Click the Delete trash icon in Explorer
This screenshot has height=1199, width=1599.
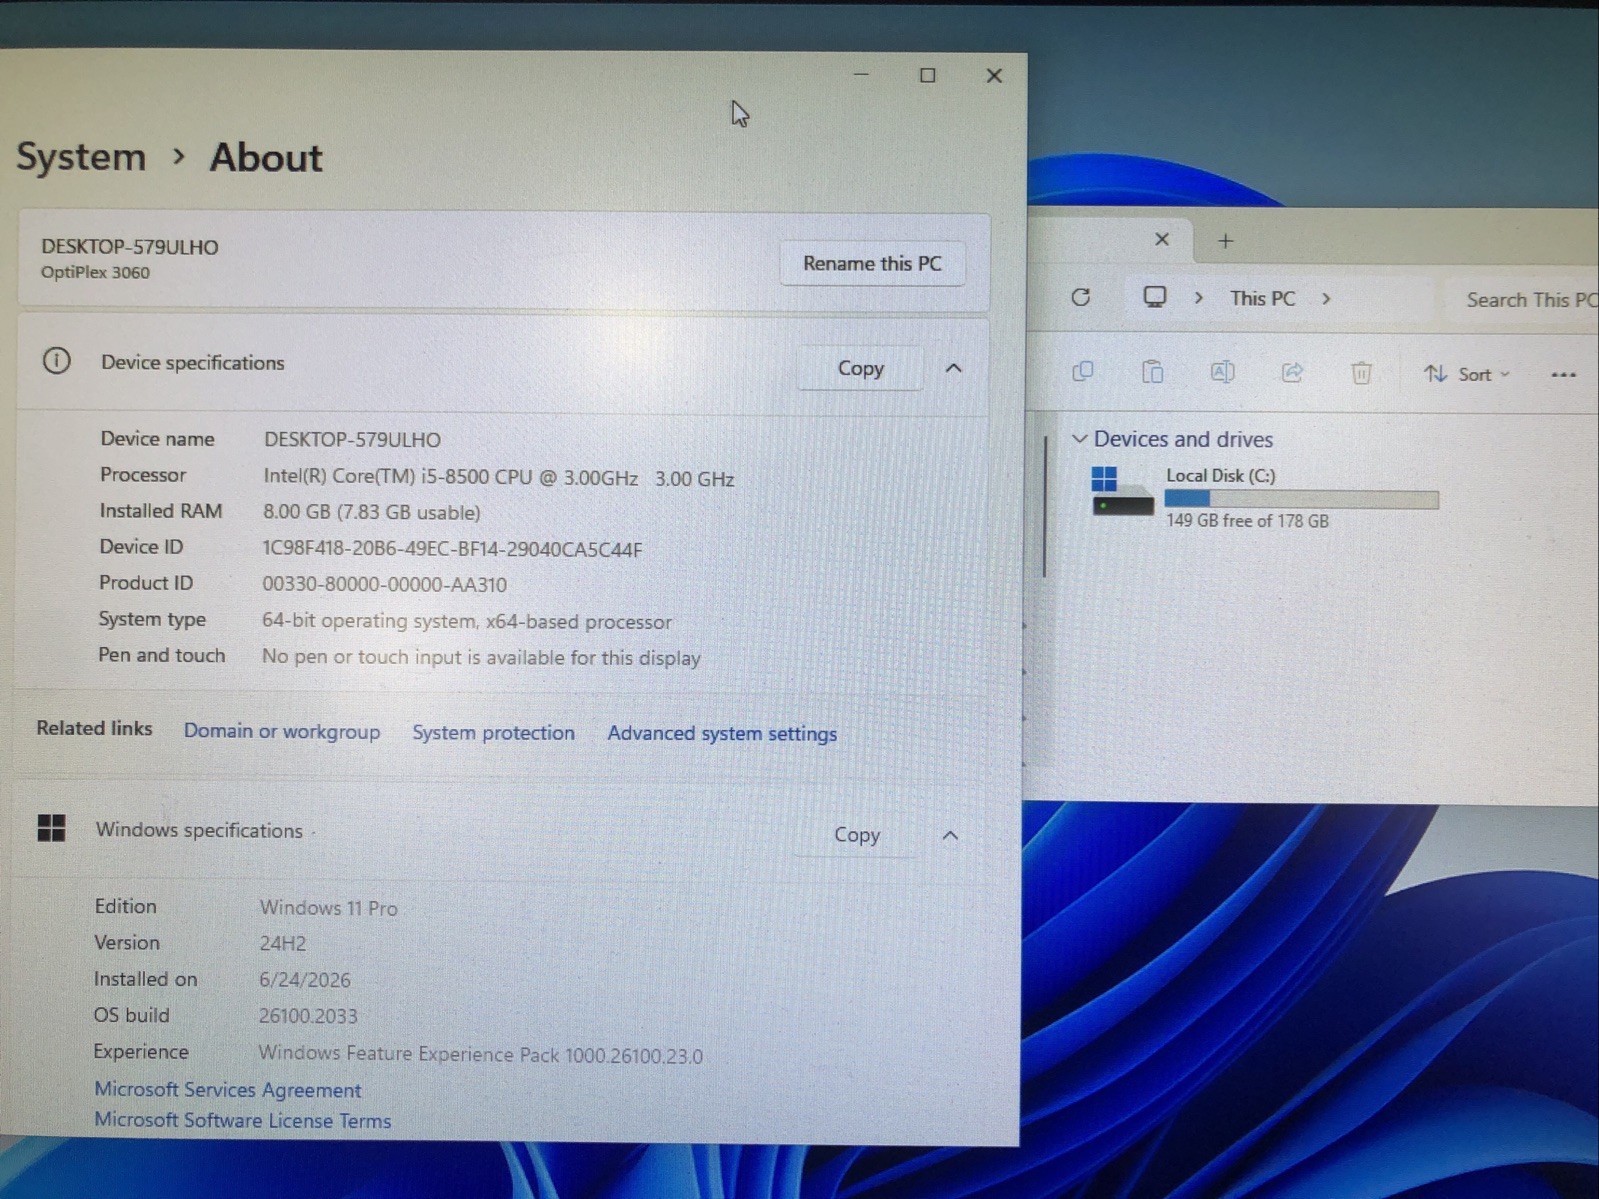[1361, 373]
